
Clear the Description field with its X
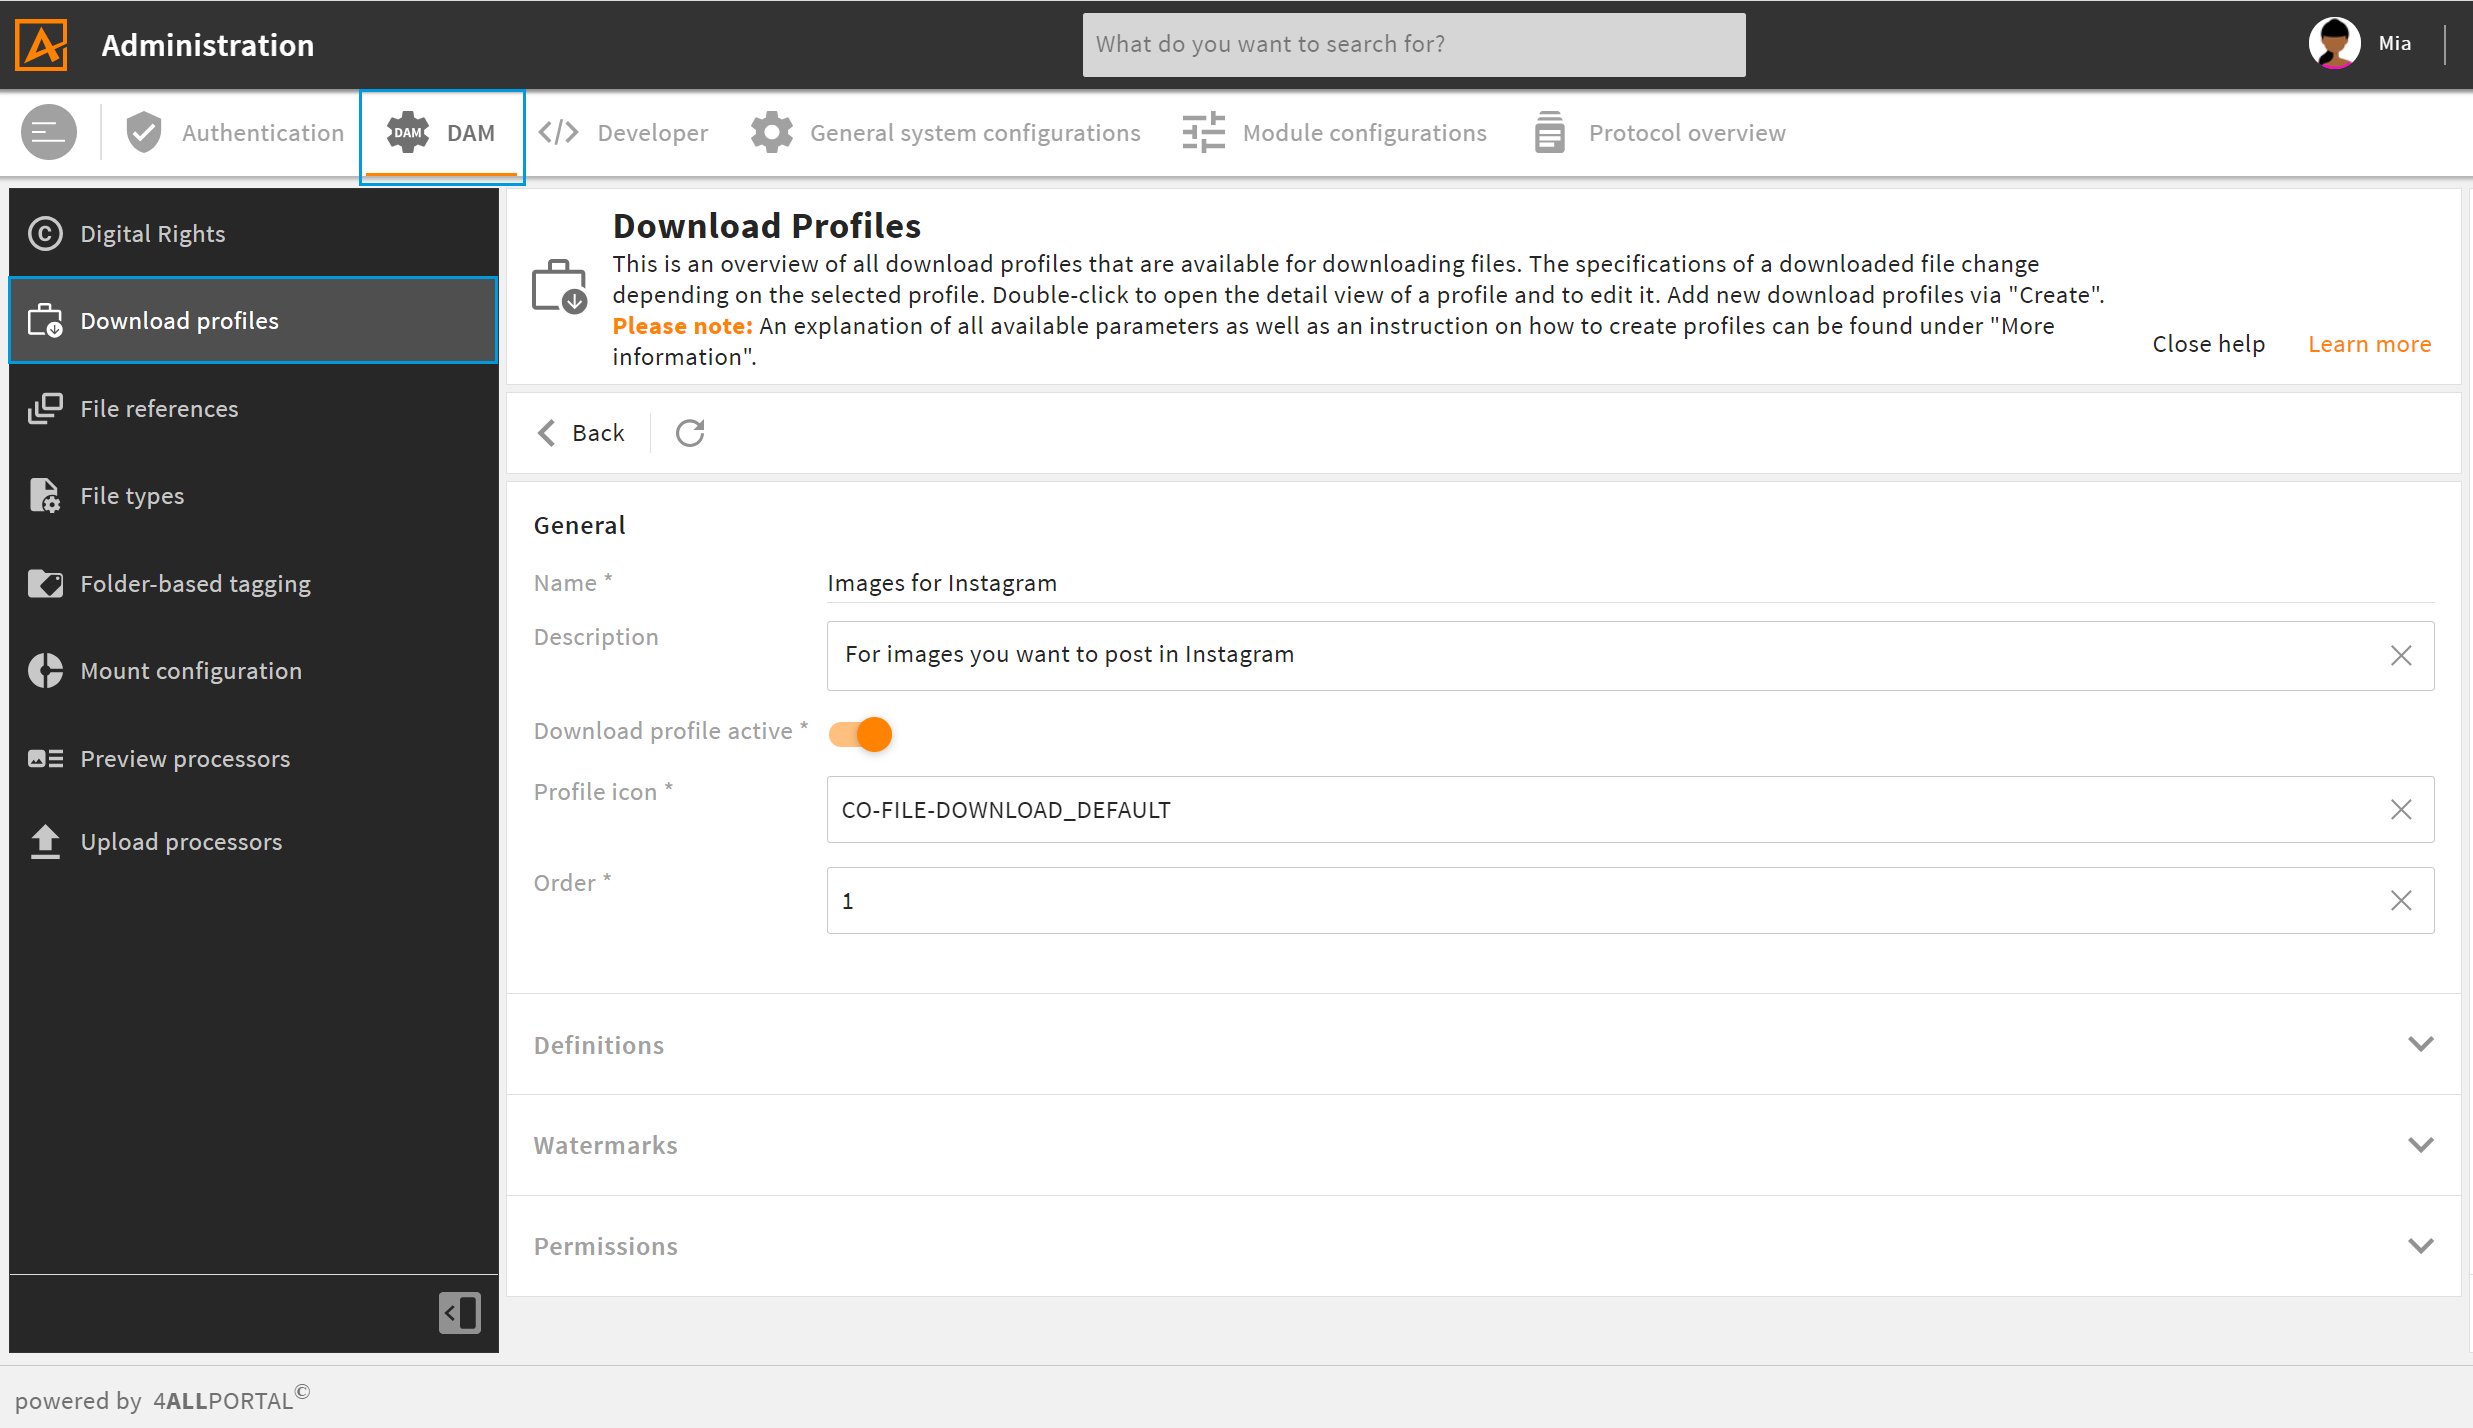(x=2401, y=655)
